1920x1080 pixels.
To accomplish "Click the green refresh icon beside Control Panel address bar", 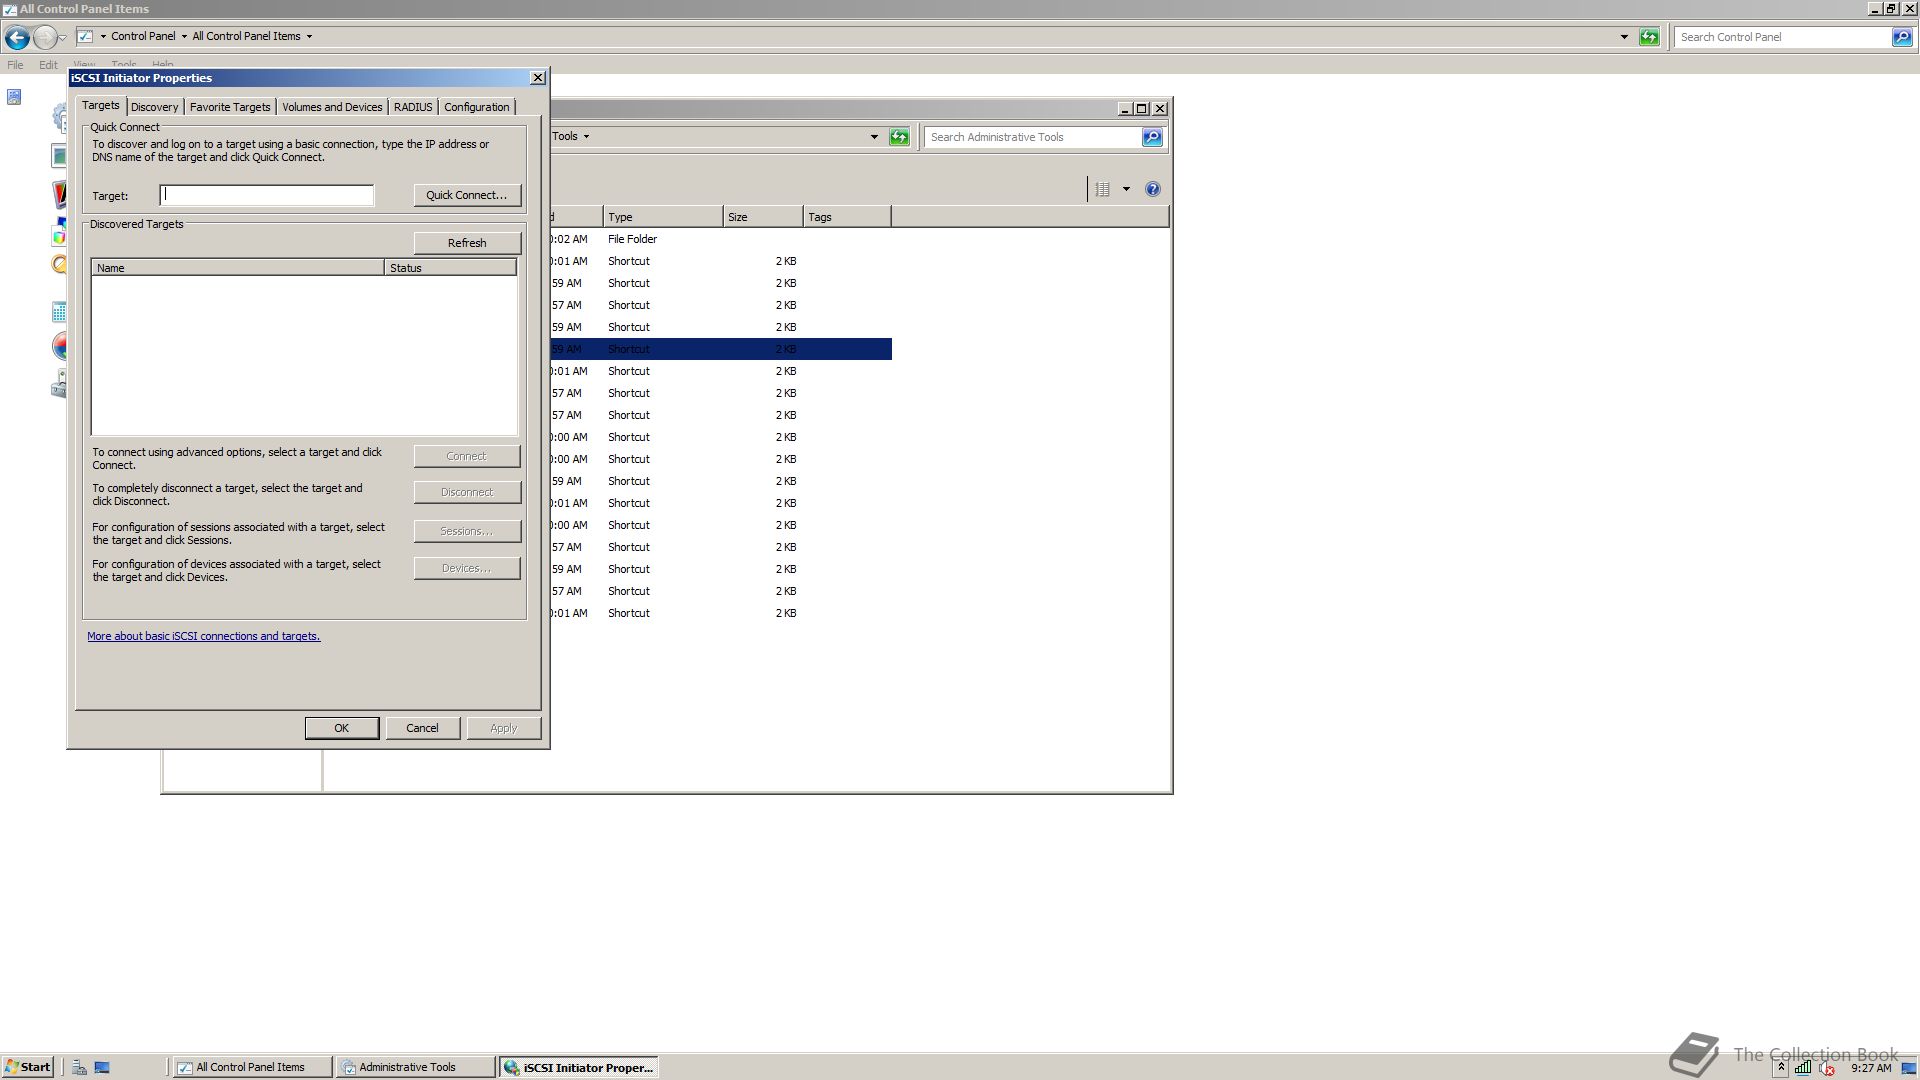I will tap(1649, 37).
